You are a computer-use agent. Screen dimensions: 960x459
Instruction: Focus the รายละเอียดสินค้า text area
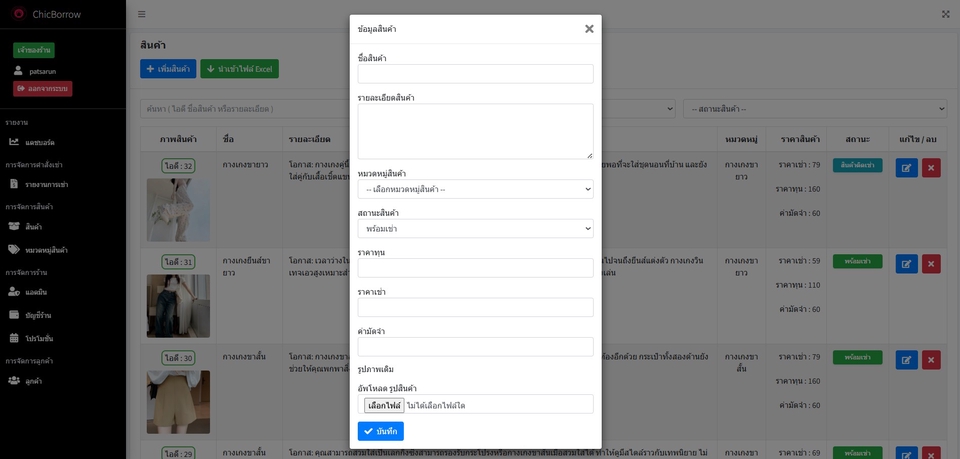tap(476, 132)
